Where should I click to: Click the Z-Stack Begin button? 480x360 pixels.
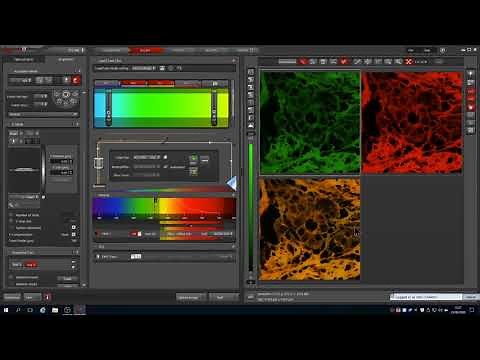point(13,133)
